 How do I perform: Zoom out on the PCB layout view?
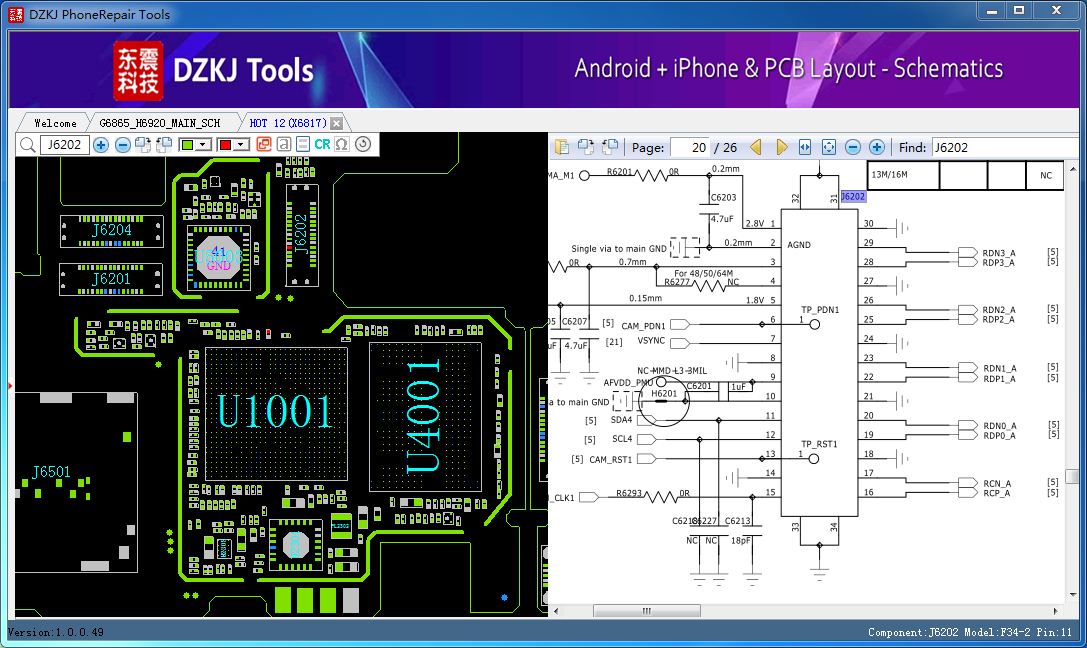(123, 145)
